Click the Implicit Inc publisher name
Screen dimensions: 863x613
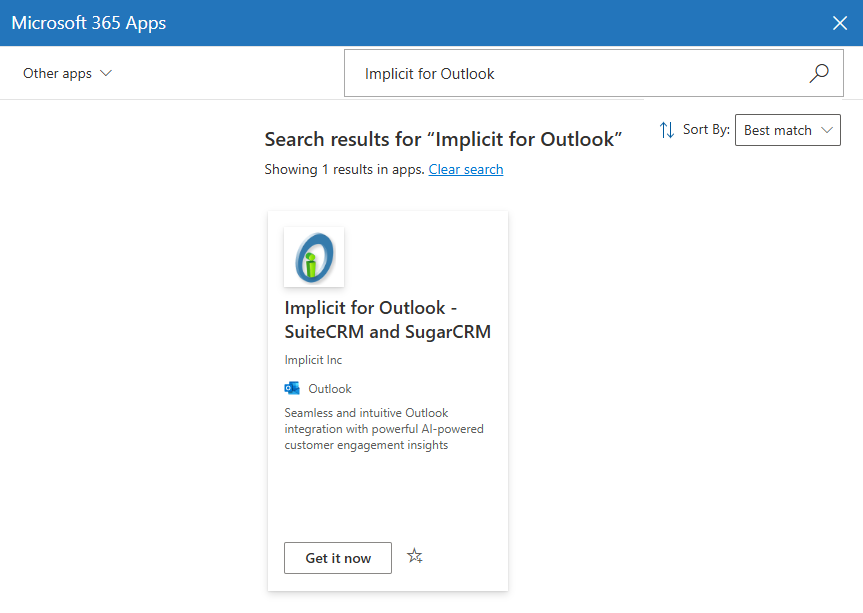tap(313, 360)
